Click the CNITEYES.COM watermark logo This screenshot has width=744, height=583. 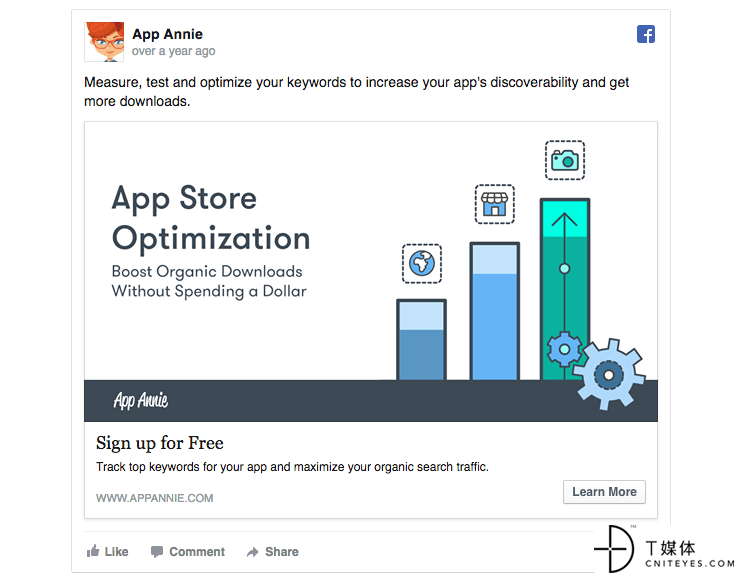click(664, 549)
